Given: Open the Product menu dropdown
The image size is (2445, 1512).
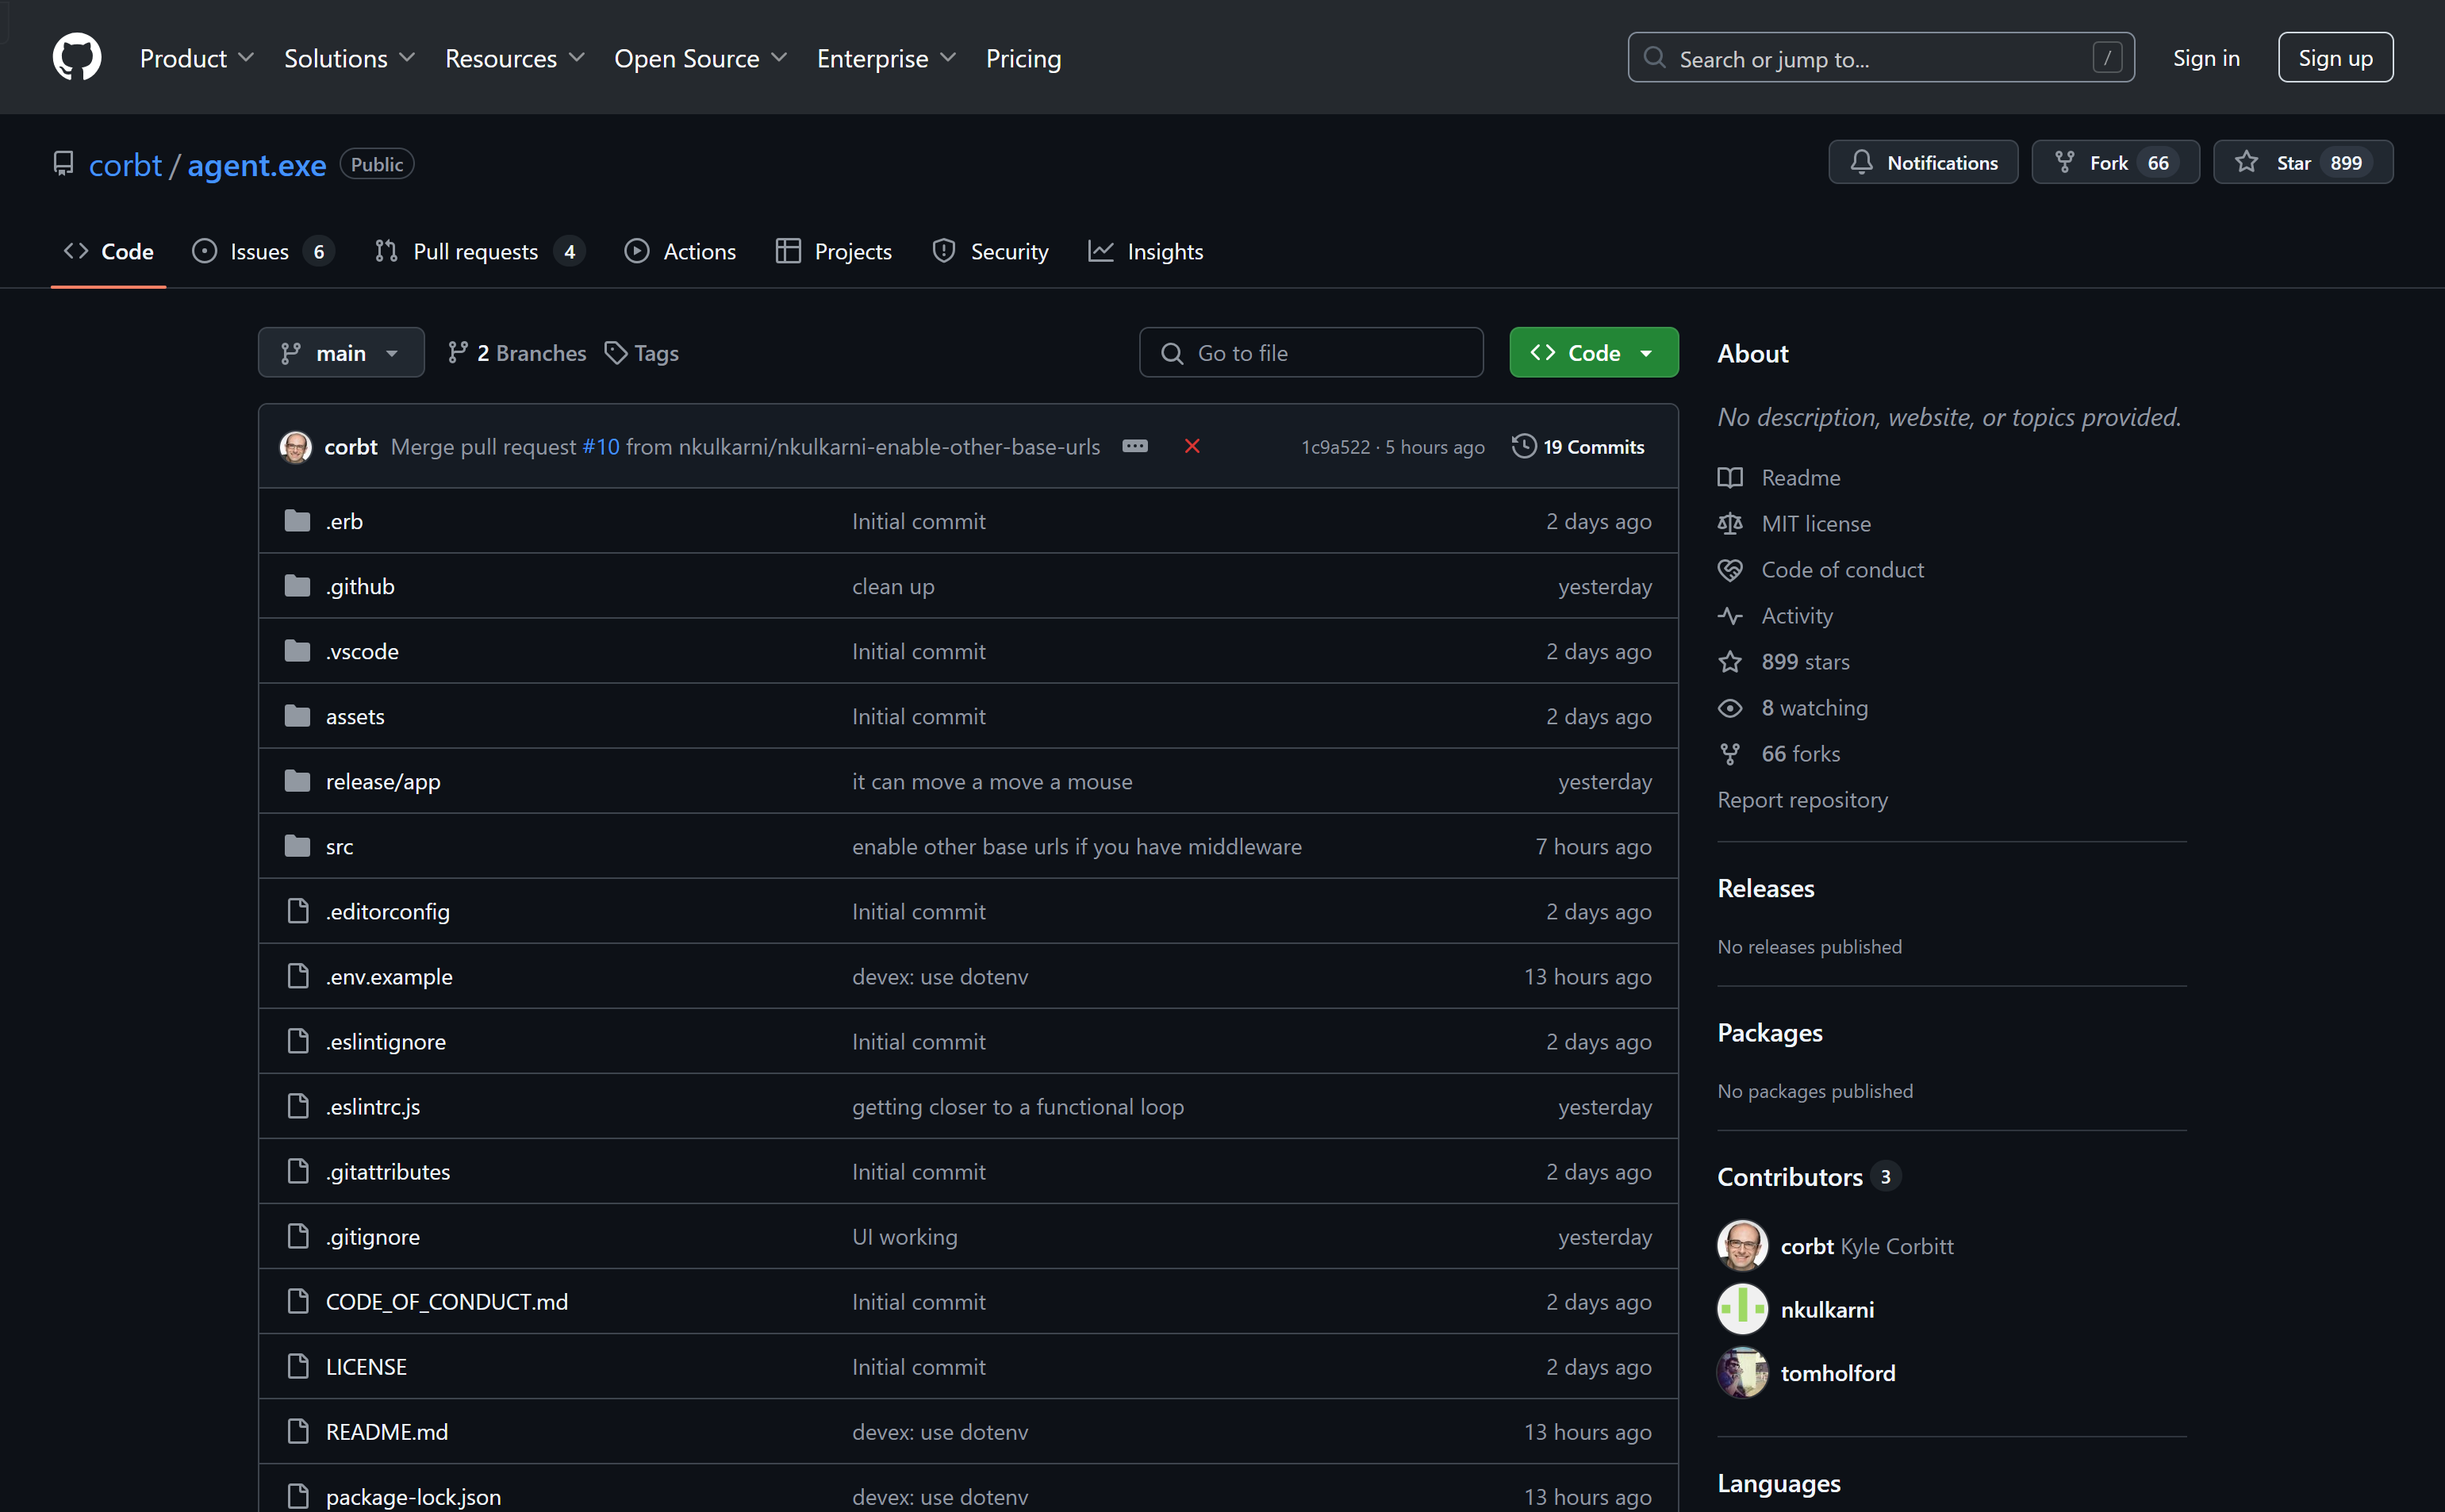Looking at the screenshot, I should (x=197, y=58).
